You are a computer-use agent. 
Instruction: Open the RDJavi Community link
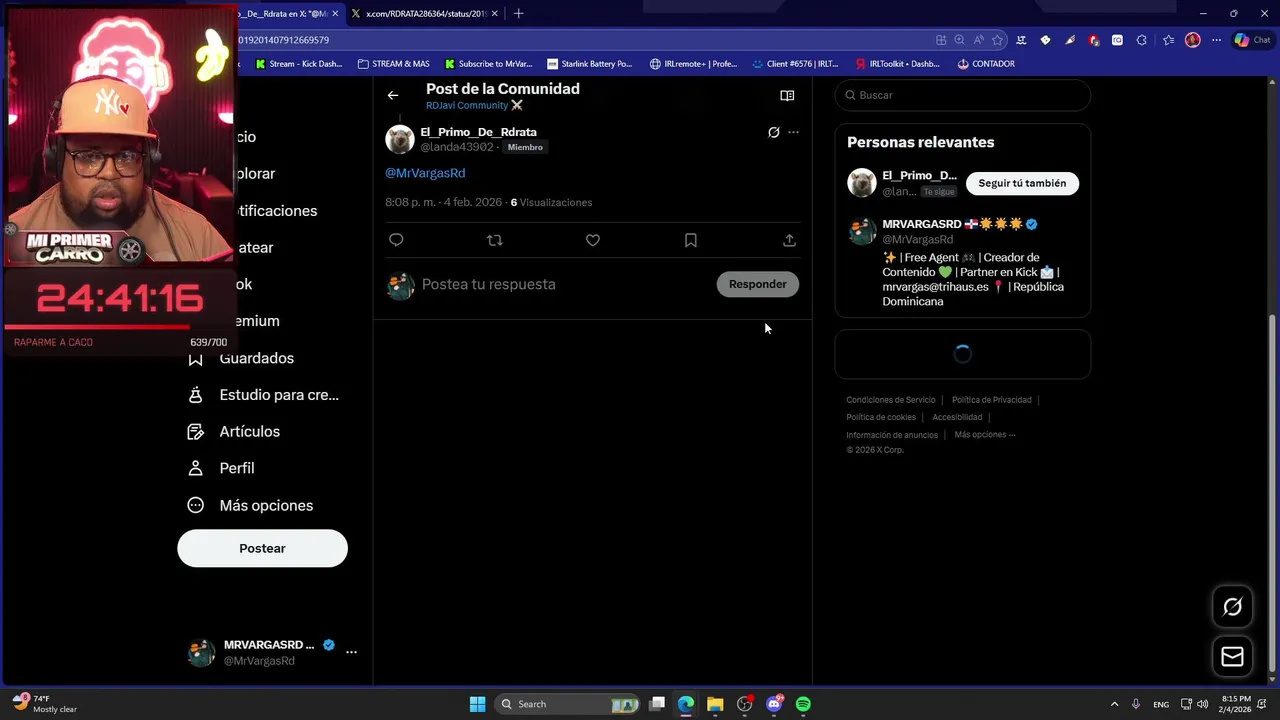click(x=474, y=105)
